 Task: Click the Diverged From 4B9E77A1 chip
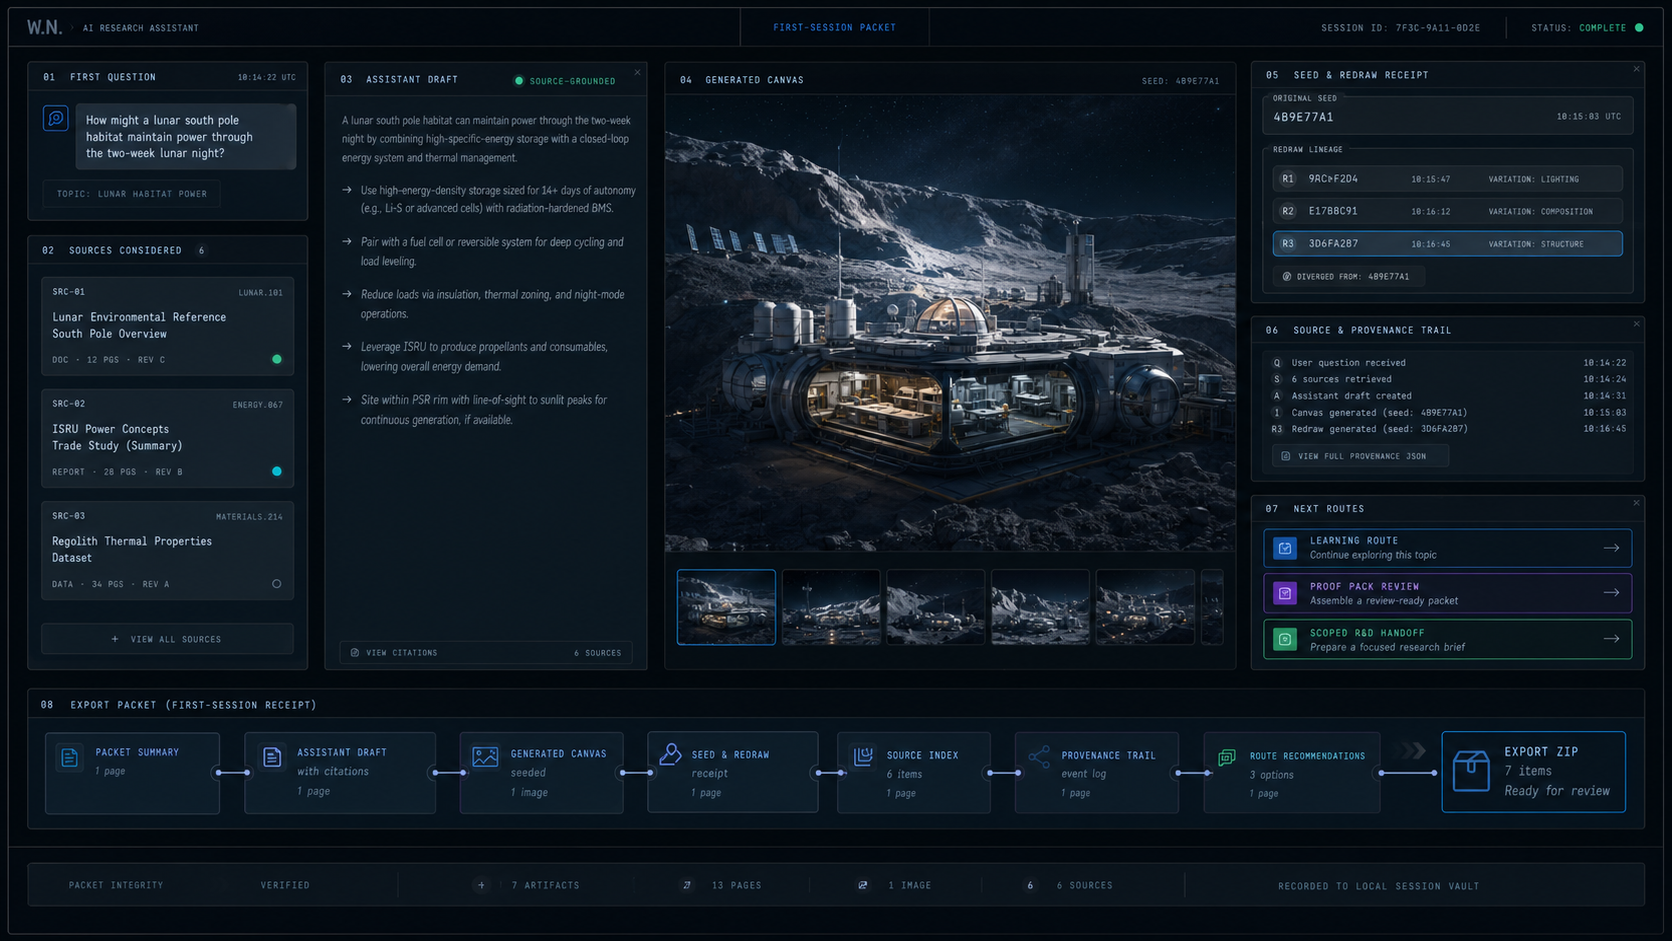(x=1348, y=276)
